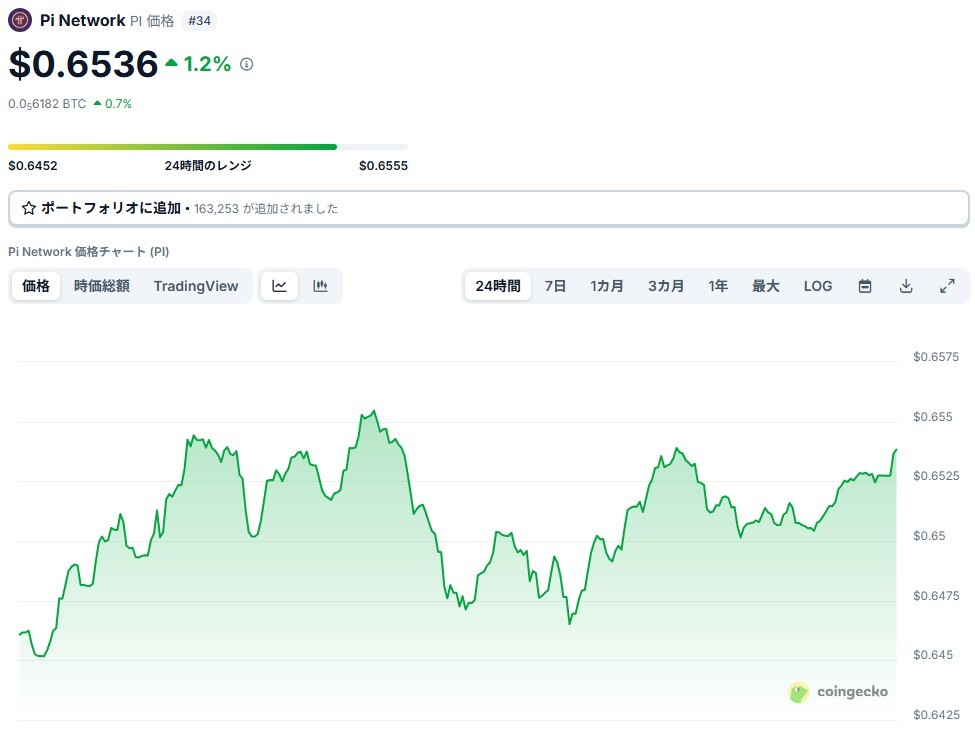Click the $0.6575 y-axis label
Viewport: 975px width, 729px height.
click(936, 357)
